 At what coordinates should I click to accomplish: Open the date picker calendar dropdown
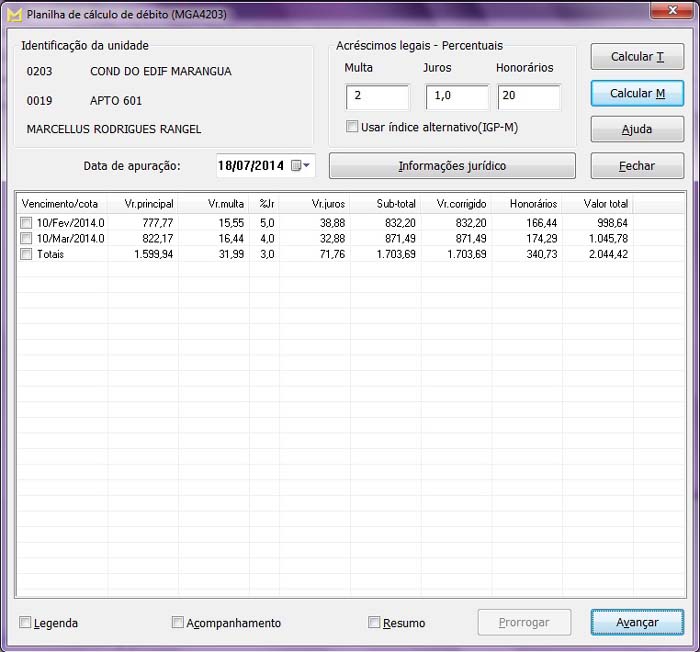(x=301, y=166)
